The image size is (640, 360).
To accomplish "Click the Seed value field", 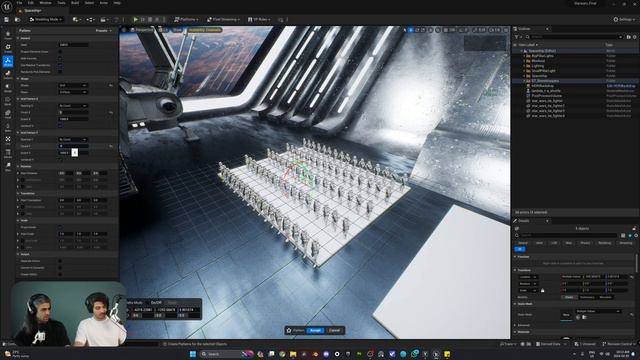I will tap(73, 45).
